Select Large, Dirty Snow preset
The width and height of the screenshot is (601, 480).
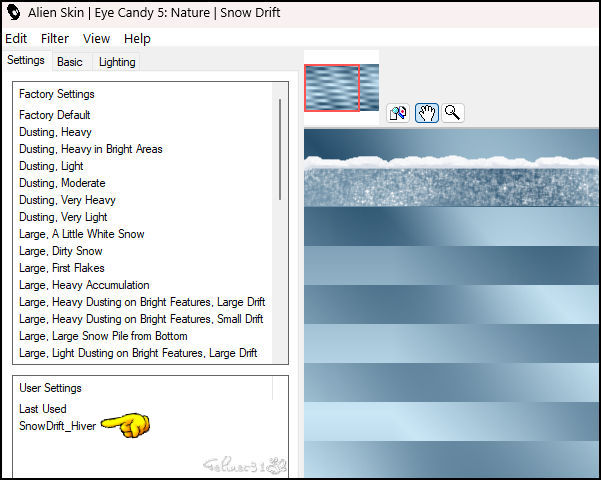pyautogui.click(x=61, y=251)
